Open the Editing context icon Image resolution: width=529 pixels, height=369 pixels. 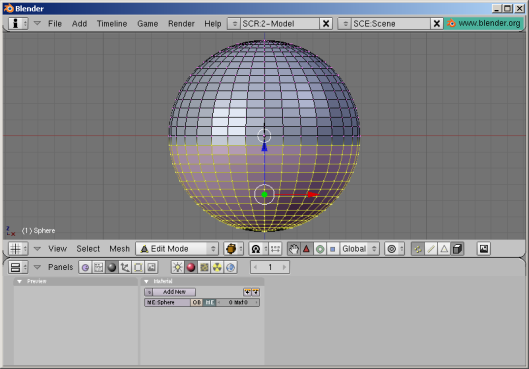coord(138,267)
